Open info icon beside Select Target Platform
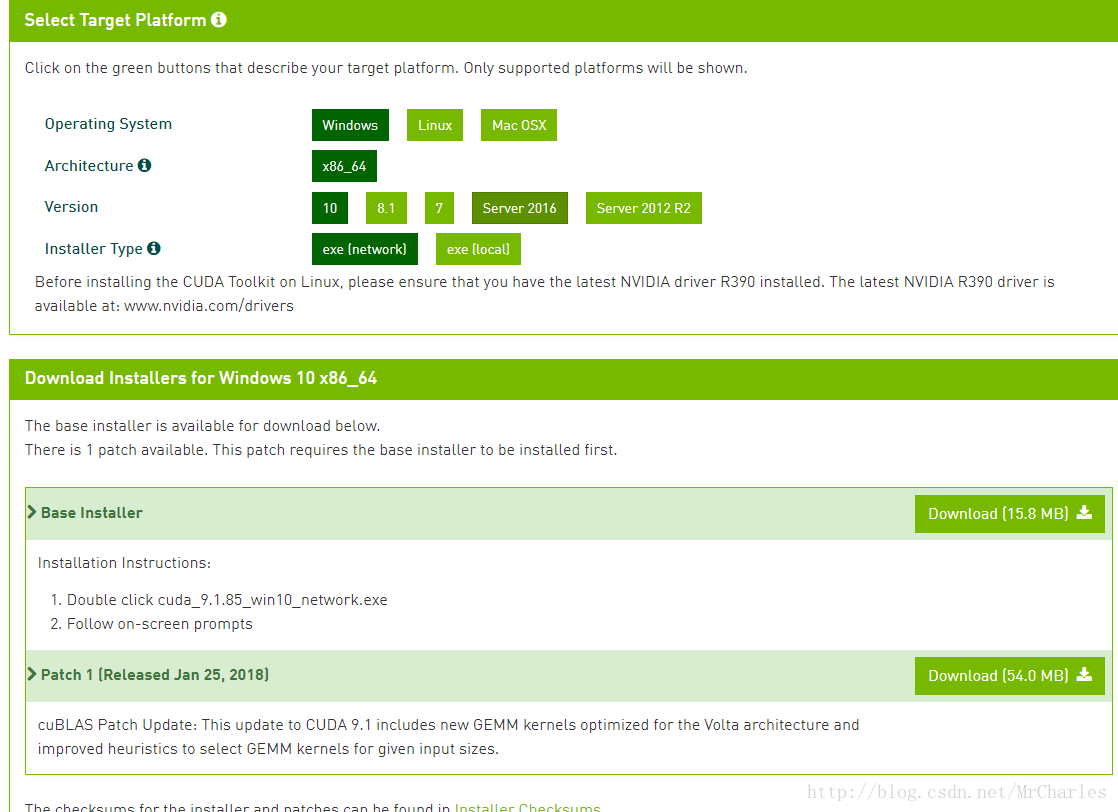The height and width of the screenshot is (812, 1118). 219,20
